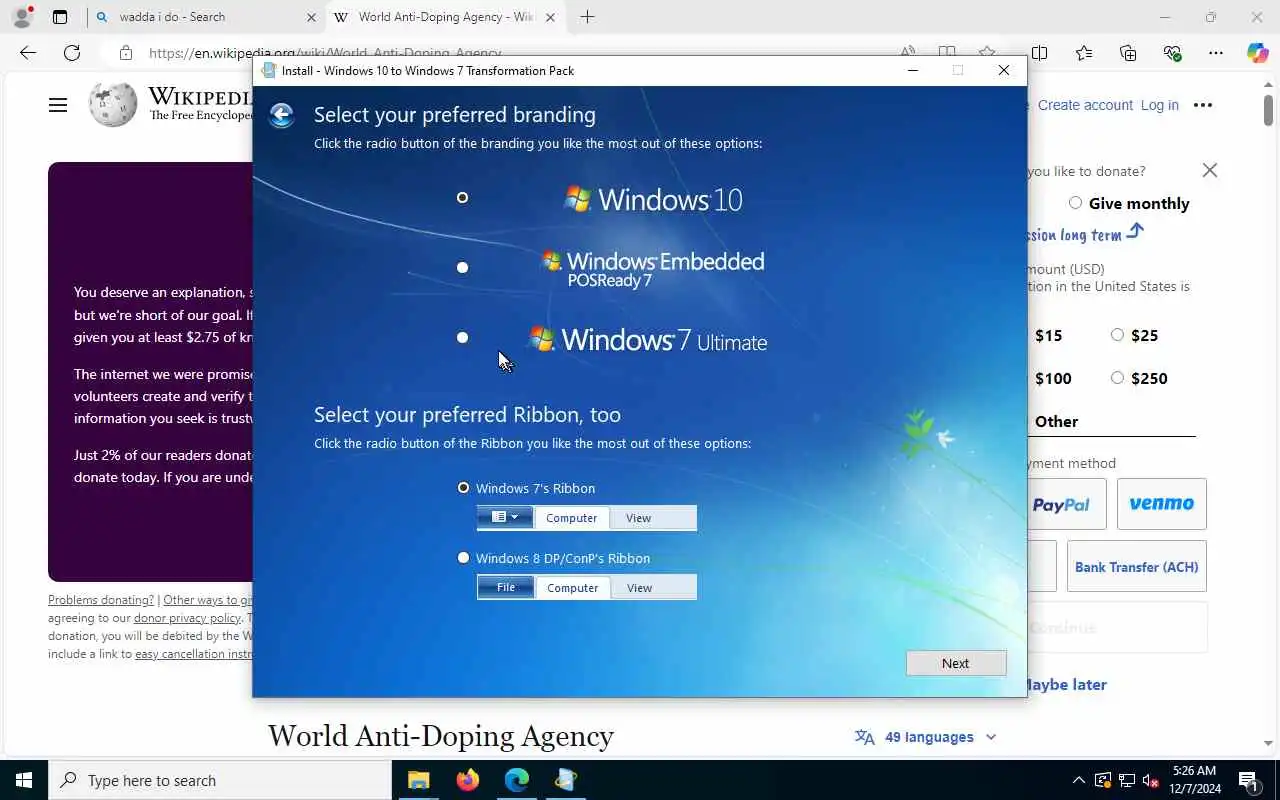Go back in the Edge browser
The image size is (1280, 800).
pyautogui.click(x=28, y=53)
